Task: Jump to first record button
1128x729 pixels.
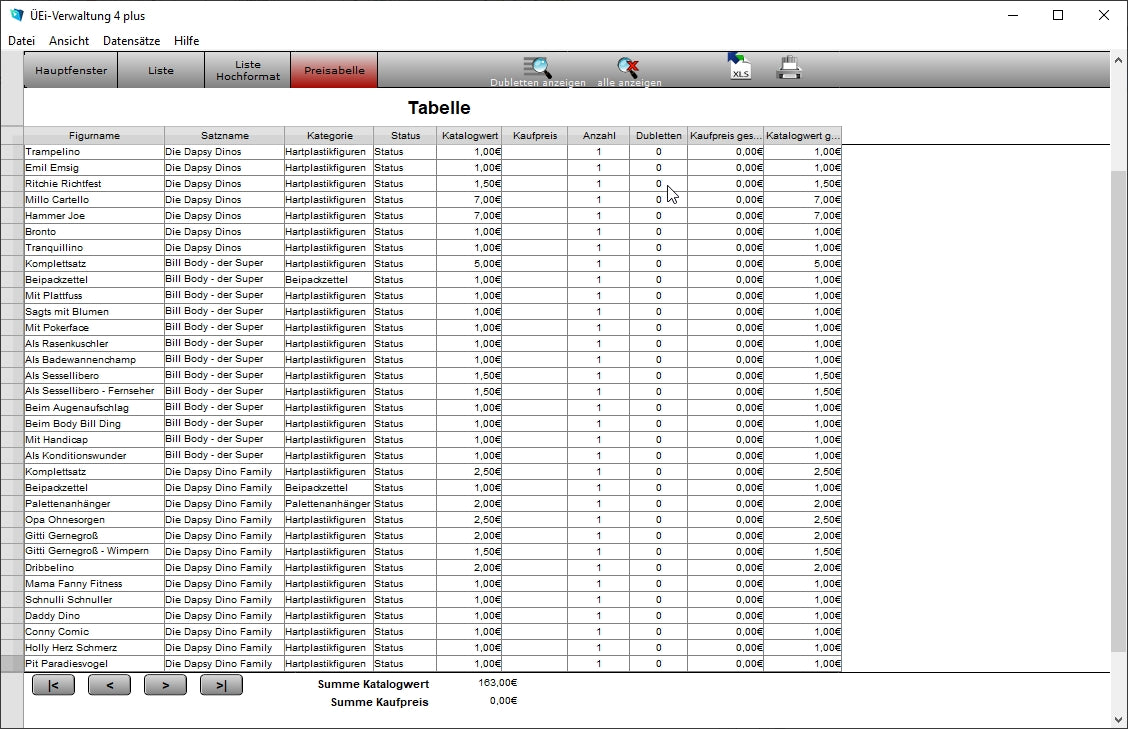Action: click(53, 685)
